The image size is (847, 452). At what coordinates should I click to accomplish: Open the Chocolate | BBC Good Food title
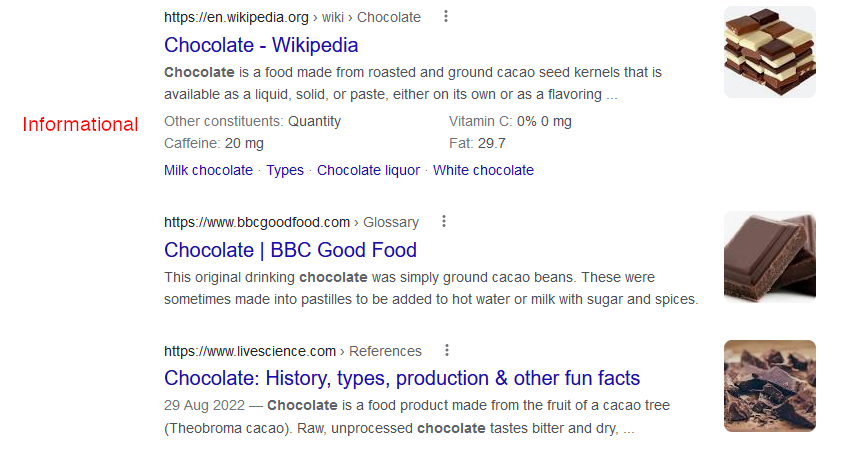pyautogui.click(x=291, y=250)
